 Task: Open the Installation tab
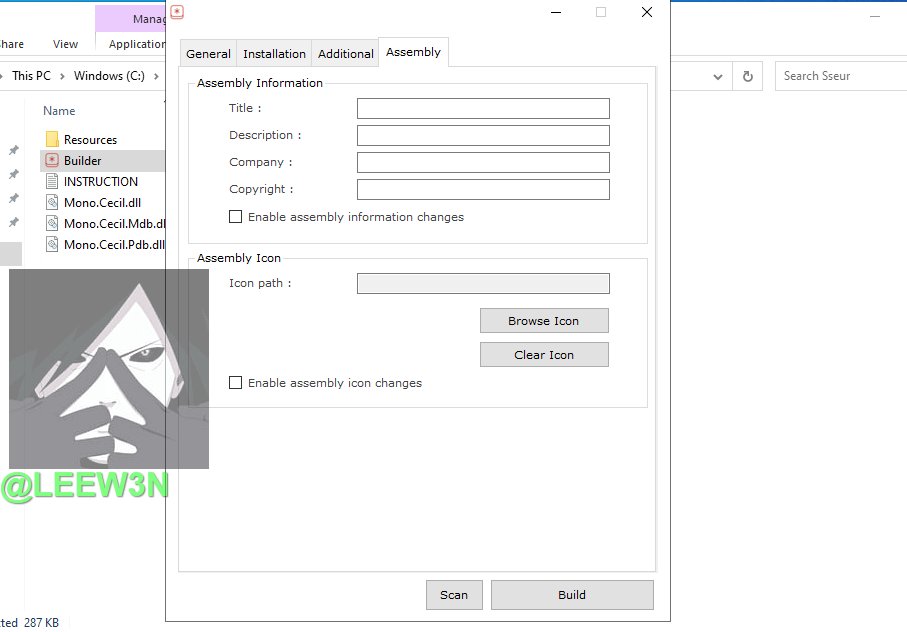(x=274, y=54)
